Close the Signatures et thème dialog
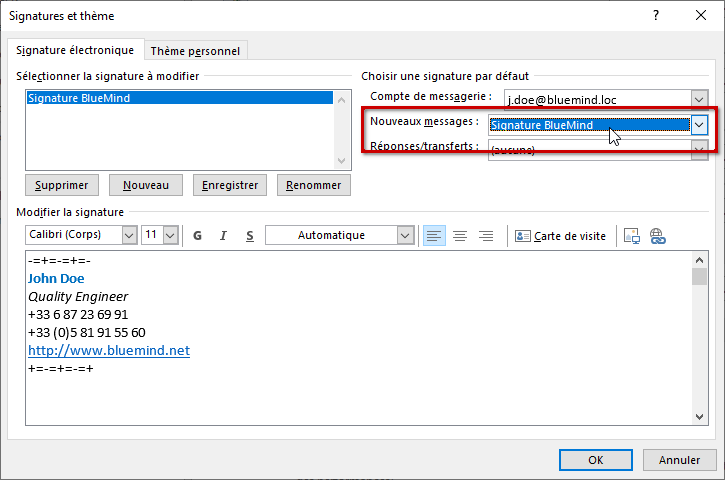 point(702,16)
